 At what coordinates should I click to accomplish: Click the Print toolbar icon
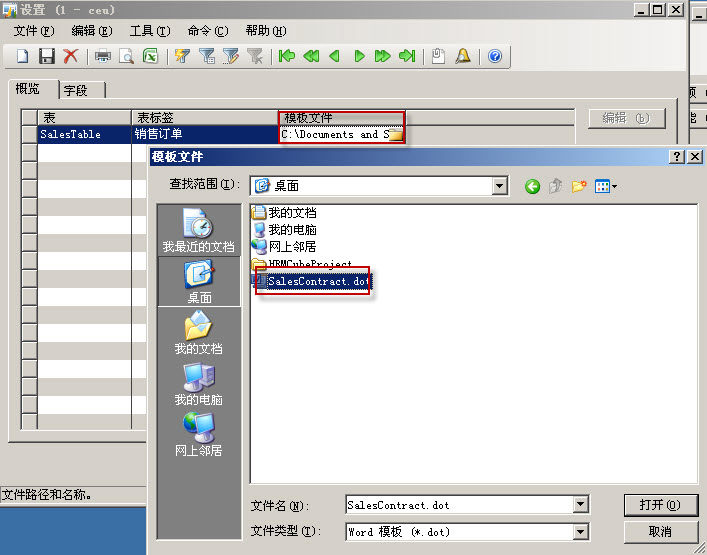pyautogui.click(x=103, y=56)
